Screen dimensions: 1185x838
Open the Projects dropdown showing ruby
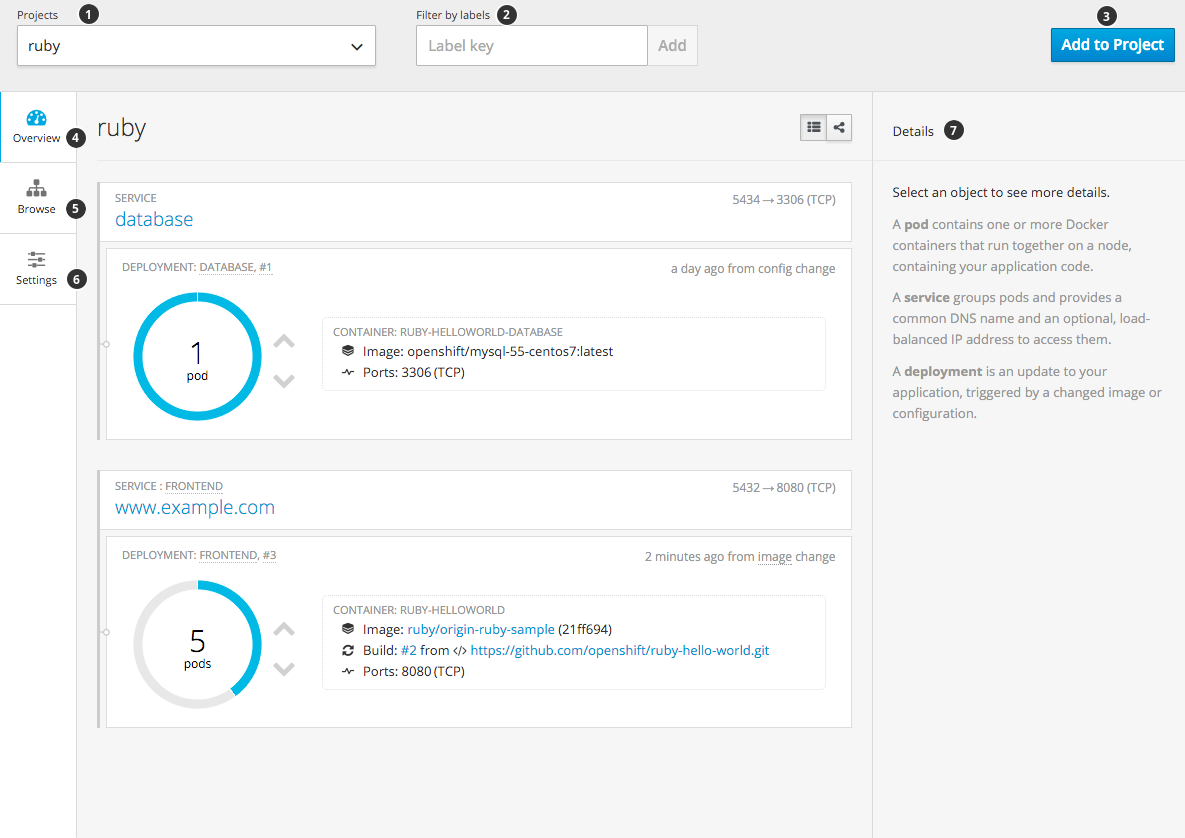click(x=196, y=46)
